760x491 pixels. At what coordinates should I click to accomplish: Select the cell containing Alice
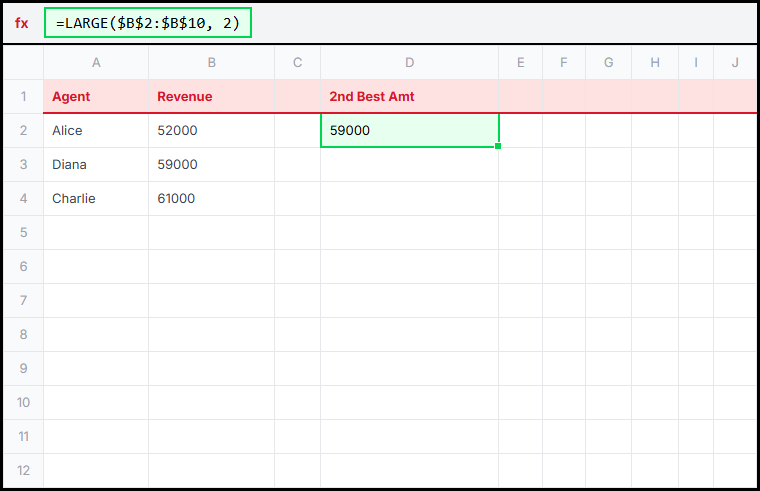[96, 131]
